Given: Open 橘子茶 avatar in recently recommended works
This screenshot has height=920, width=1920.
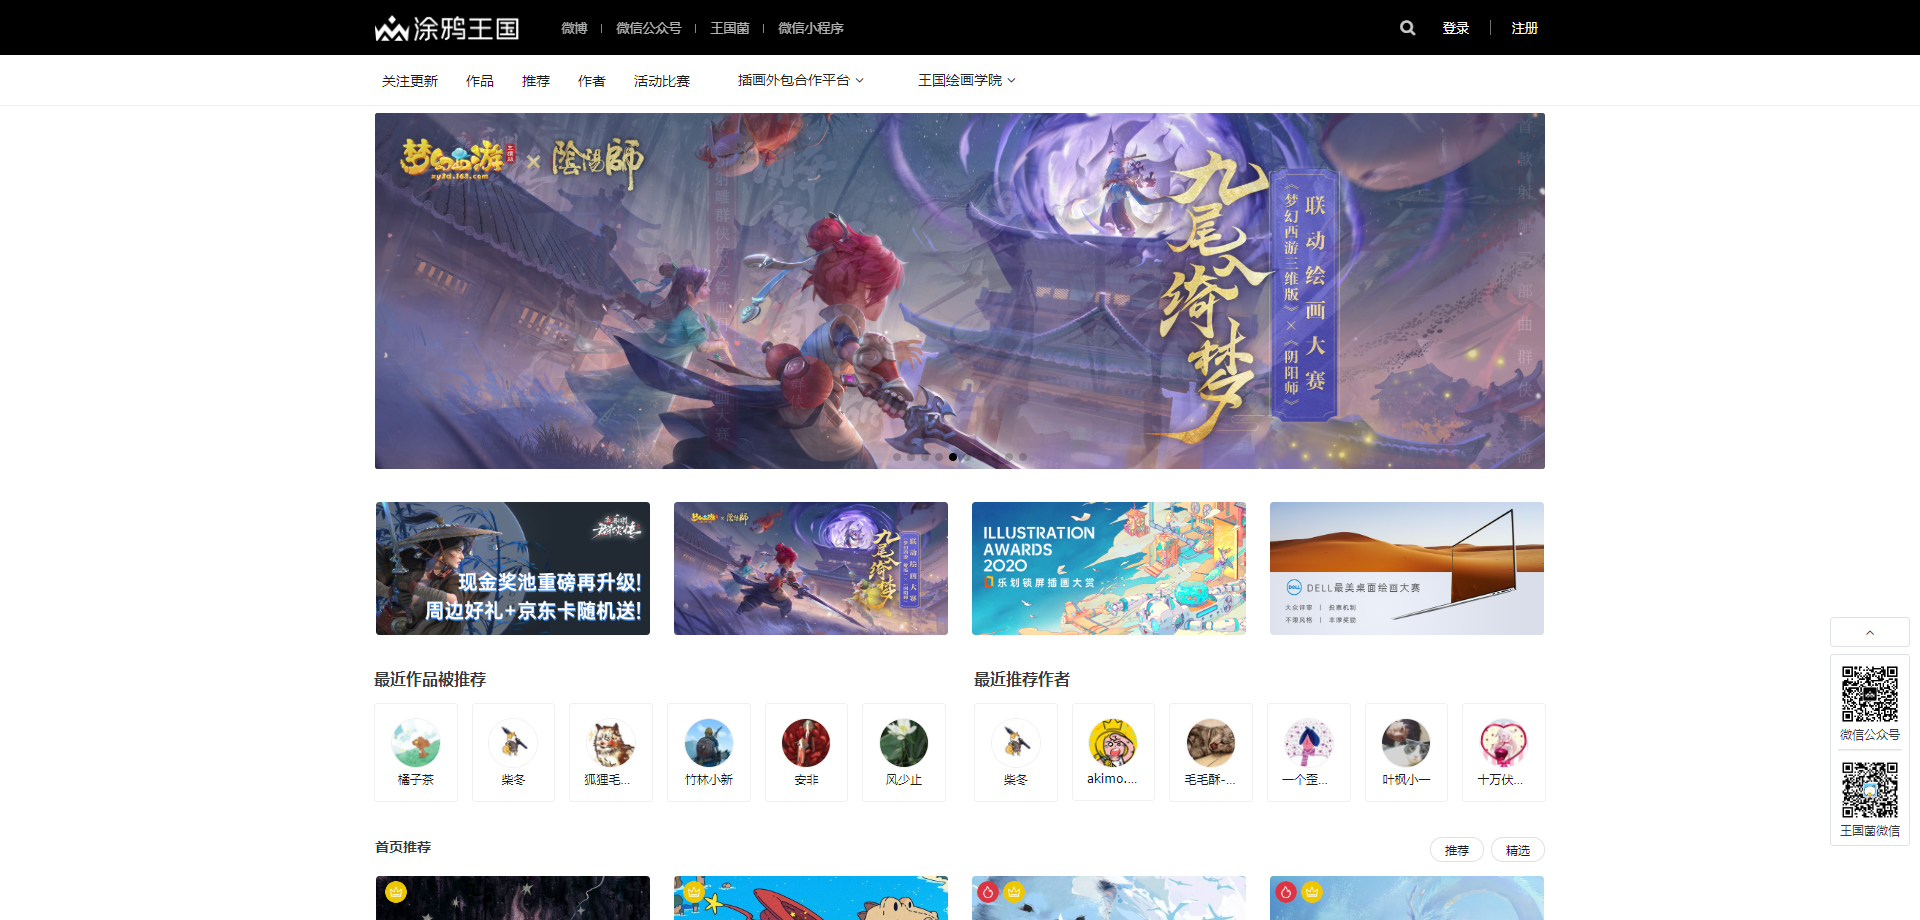Looking at the screenshot, I should point(416,743).
